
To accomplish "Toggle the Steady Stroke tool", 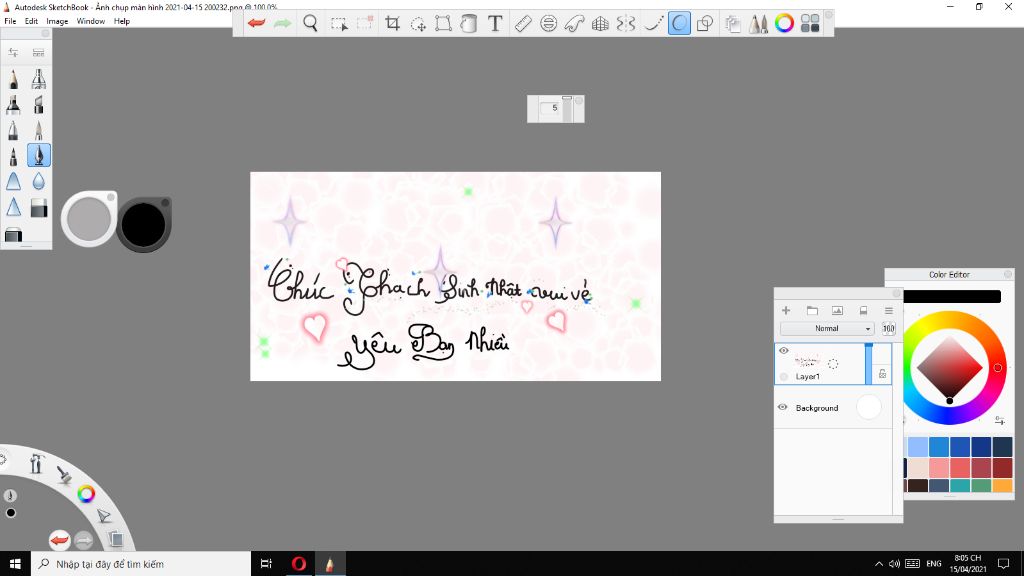I will pos(652,24).
